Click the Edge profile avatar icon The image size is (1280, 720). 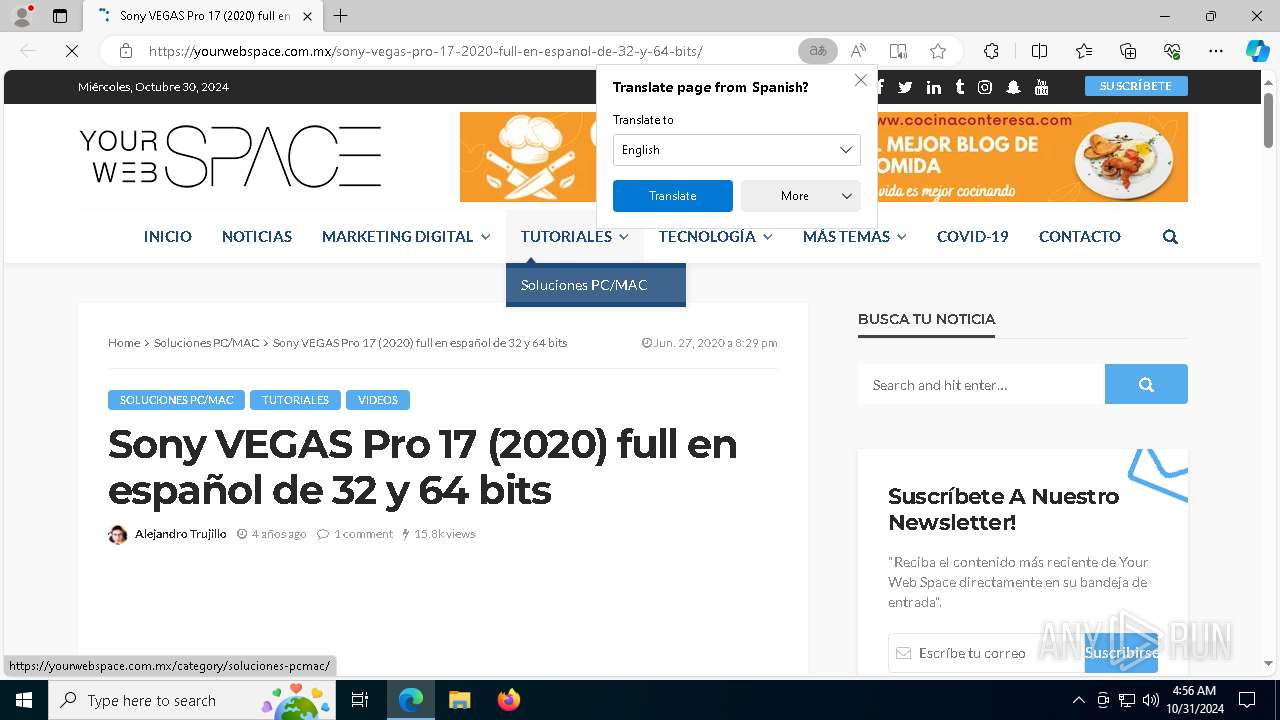point(22,16)
